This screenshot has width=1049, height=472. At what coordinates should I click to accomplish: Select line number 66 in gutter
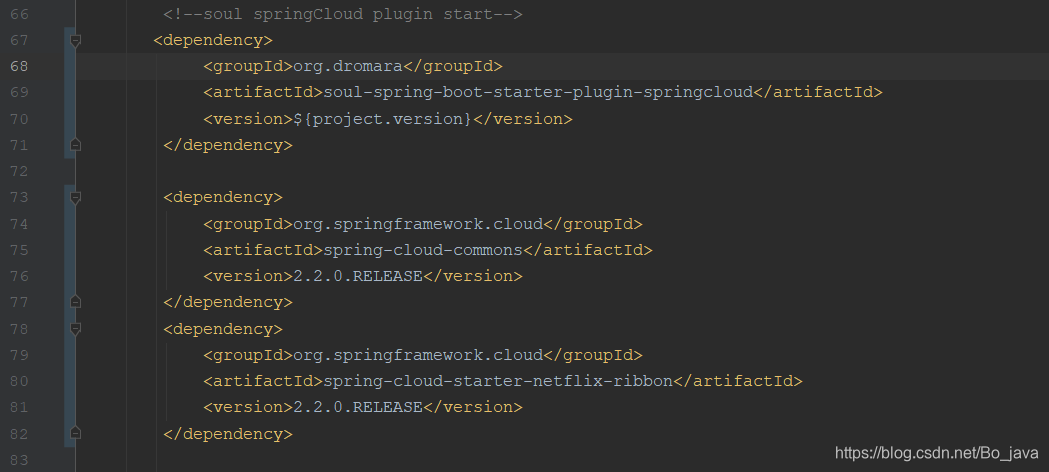point(19,14)
